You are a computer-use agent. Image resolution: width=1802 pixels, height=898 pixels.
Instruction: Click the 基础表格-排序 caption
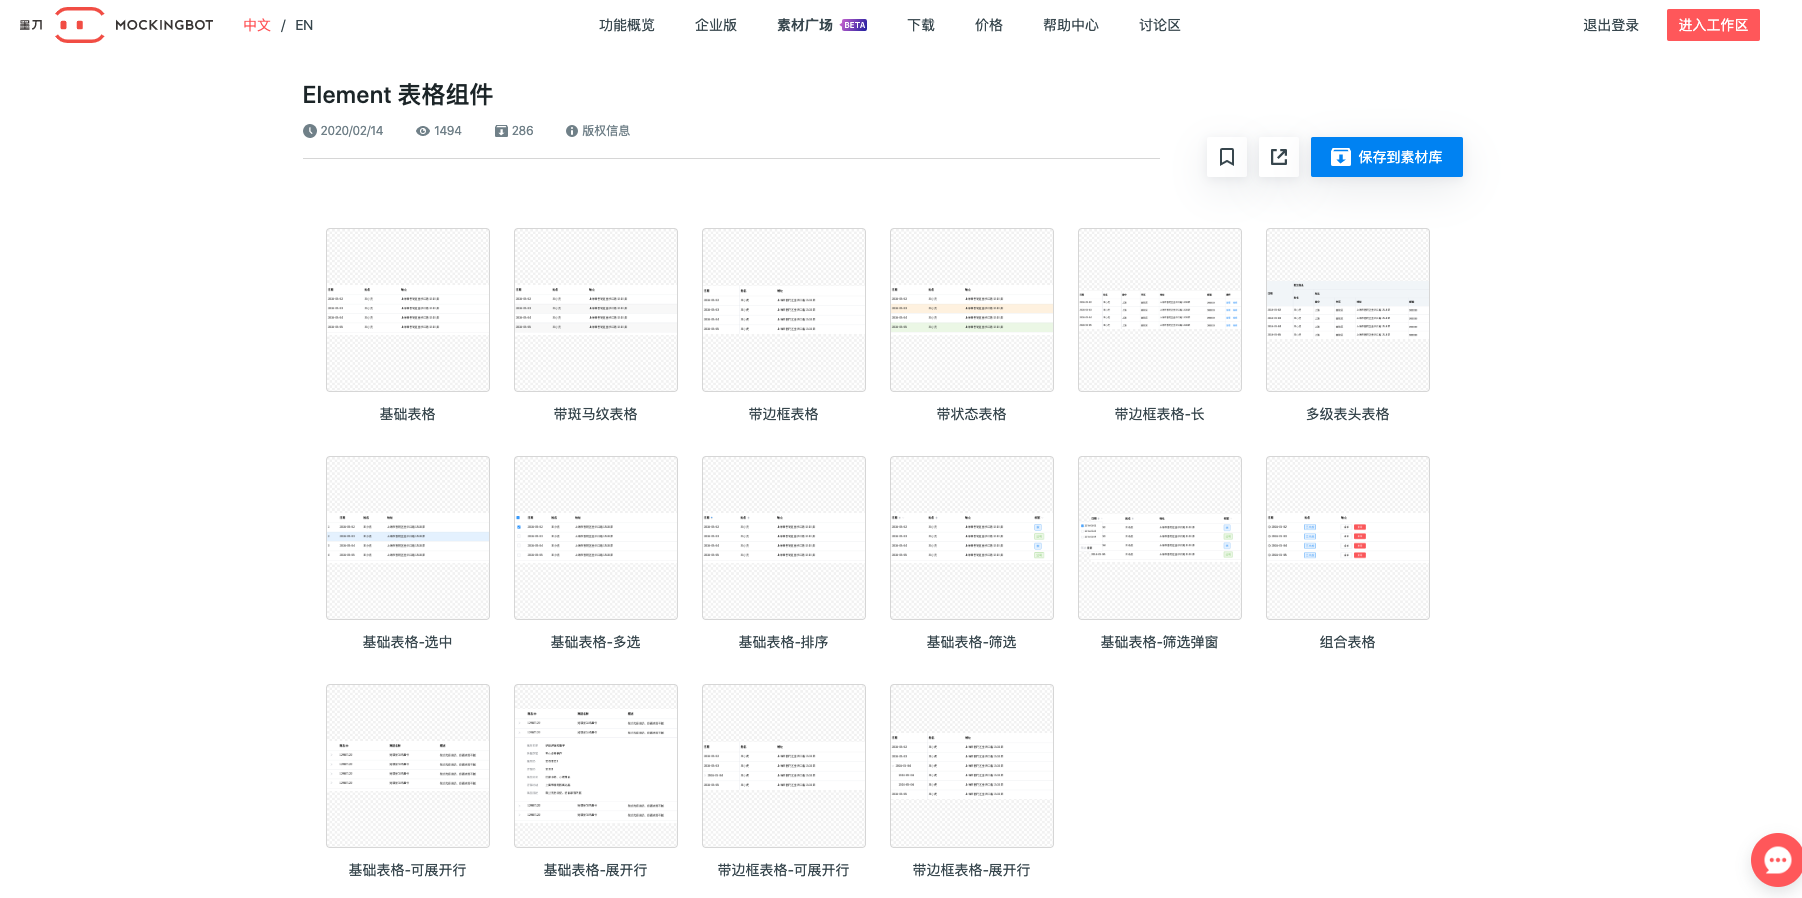click(x=784, y=642)
